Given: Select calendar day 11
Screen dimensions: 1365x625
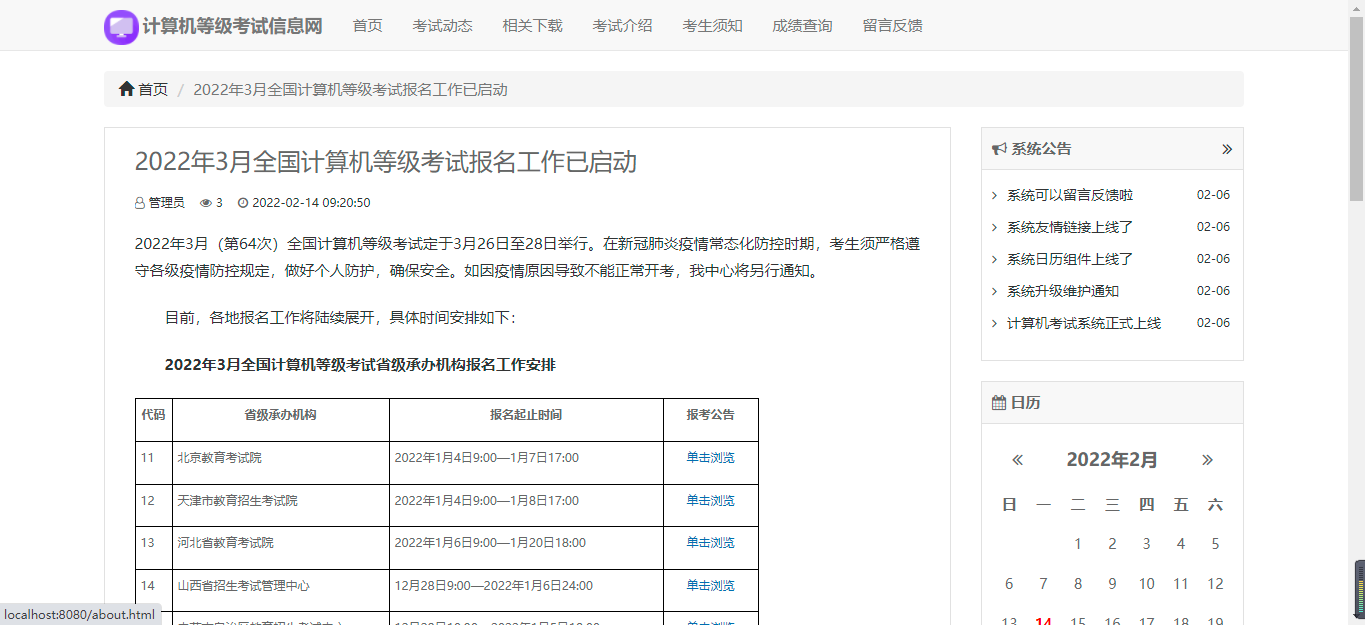Looking at the screenshot, I should click(1181, 584).
